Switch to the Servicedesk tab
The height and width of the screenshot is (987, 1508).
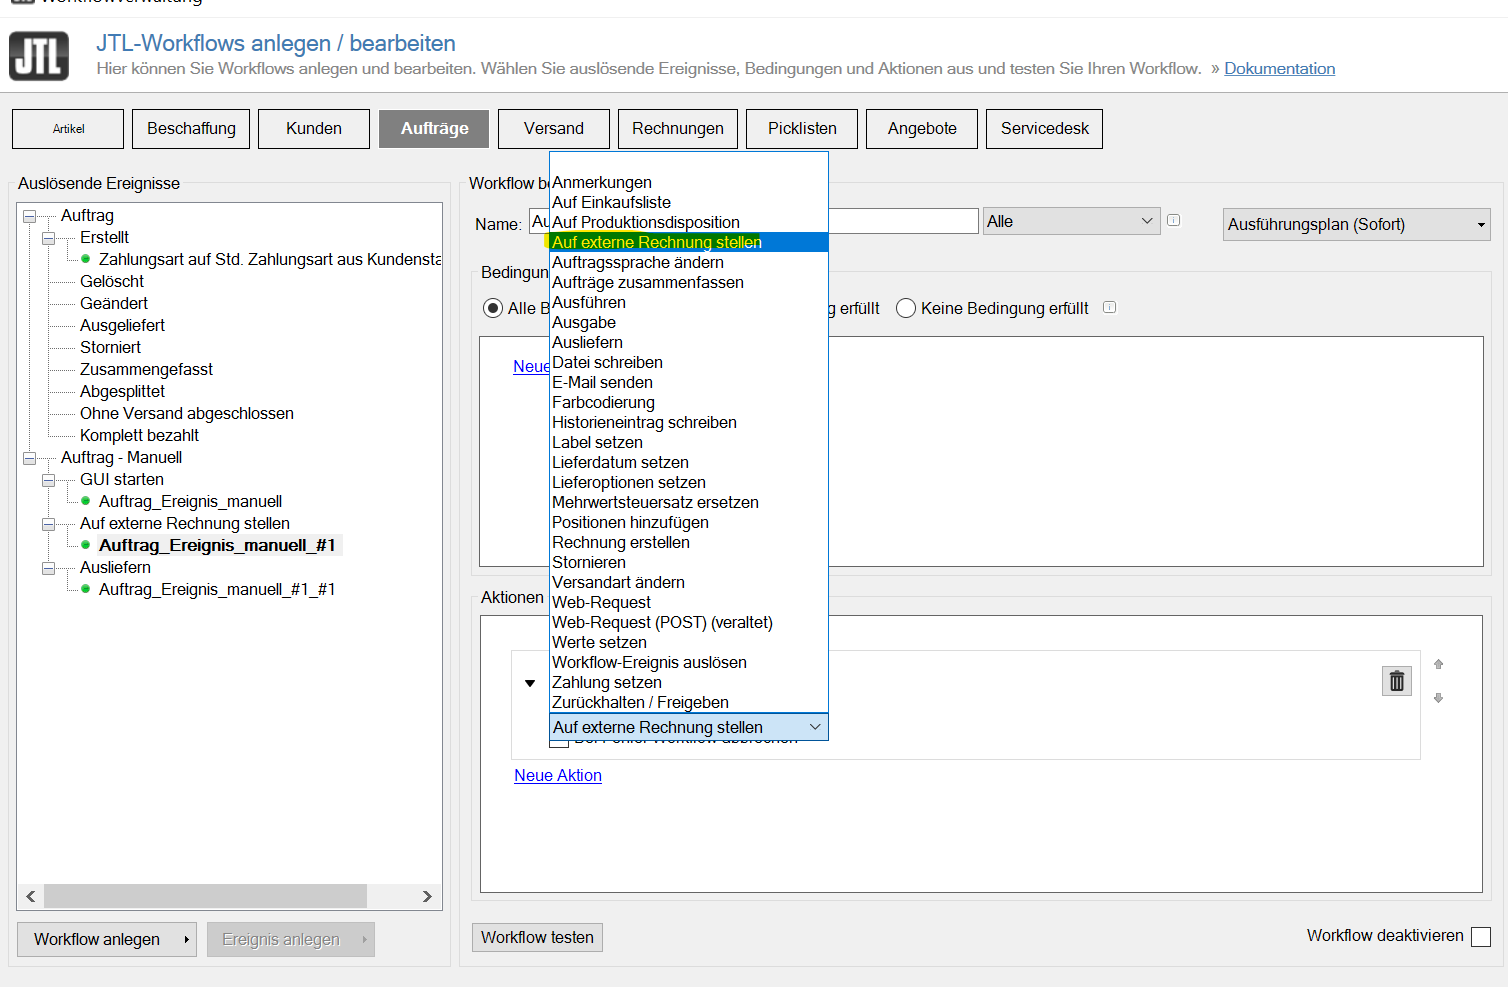tap(1044, 129)
